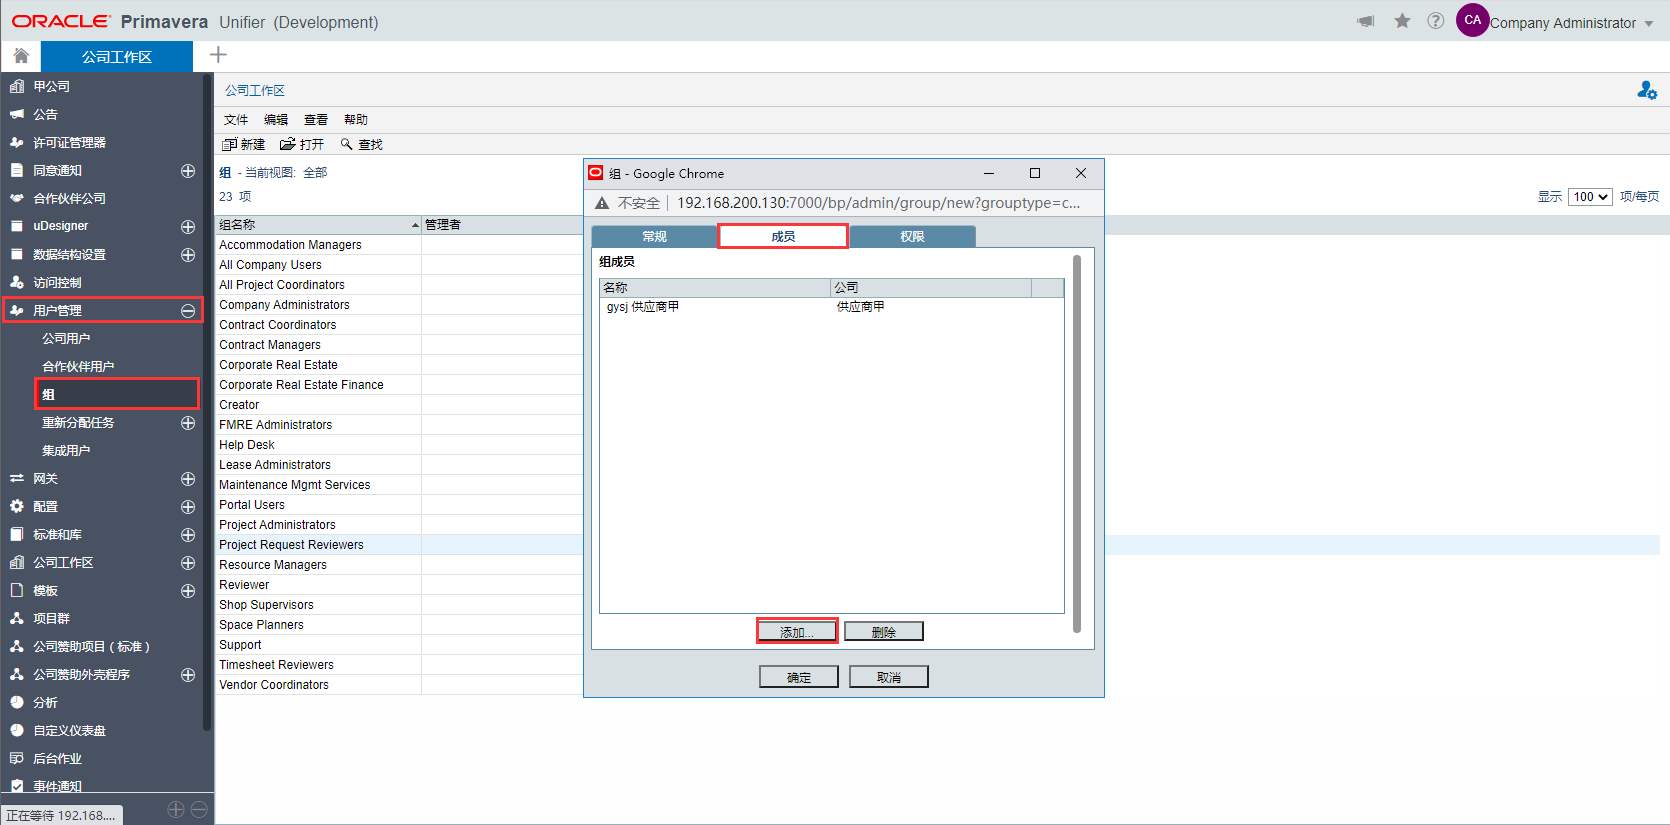This screenshot has width=1670, height=825.
Task: Open 后台作业 in the sidebar
Action: click(x=57, y=759)
